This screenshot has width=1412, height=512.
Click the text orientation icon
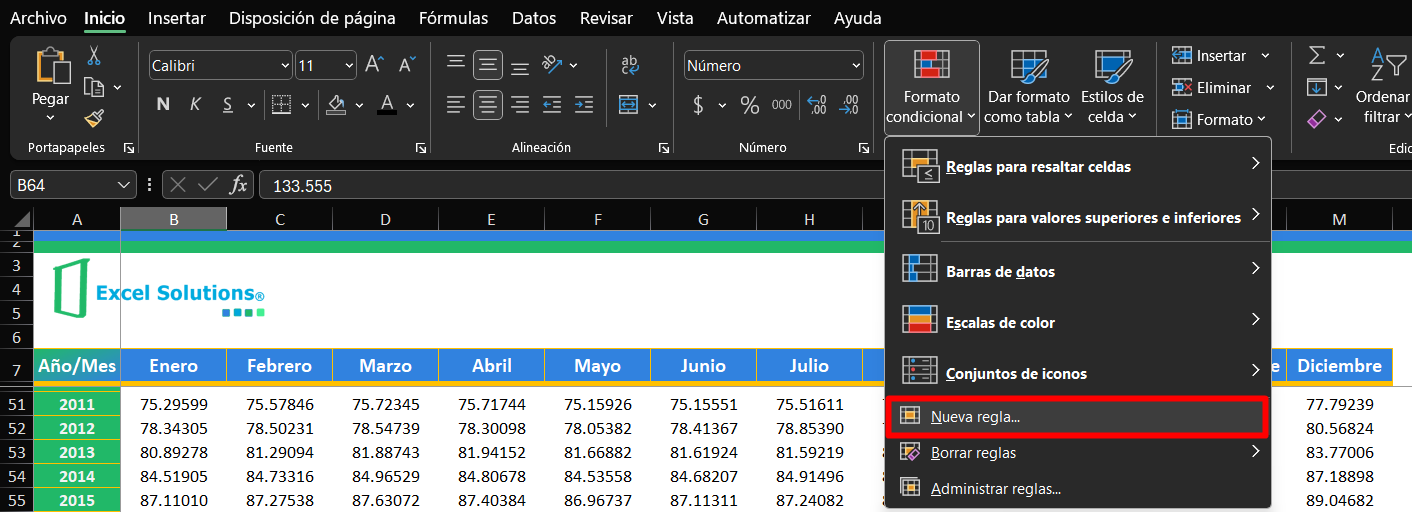[551, 65]
